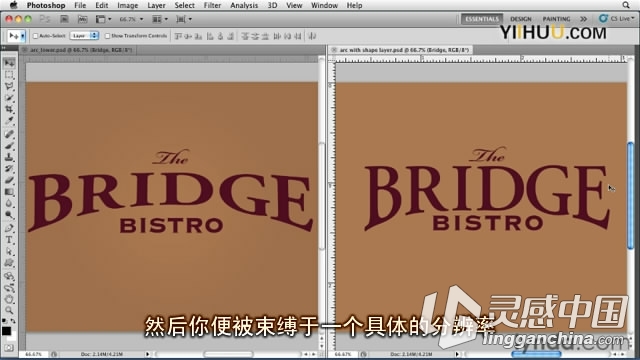Select the Clone Stamp tool
This screenshot has width=640, height=360.
(9, 157)
